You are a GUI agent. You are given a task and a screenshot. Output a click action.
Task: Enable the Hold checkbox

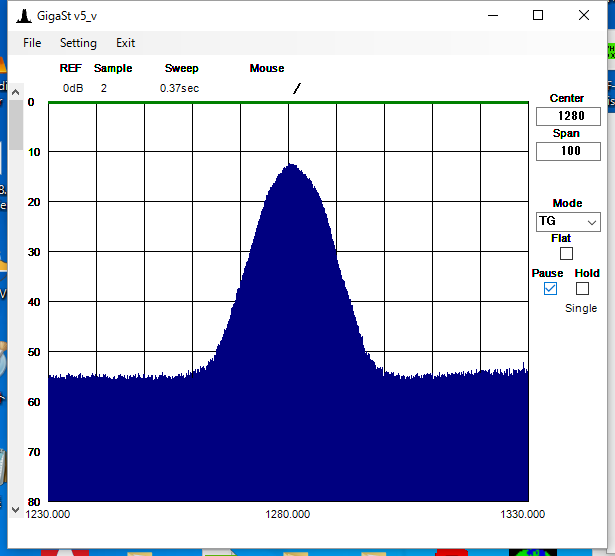click(582, 288)
